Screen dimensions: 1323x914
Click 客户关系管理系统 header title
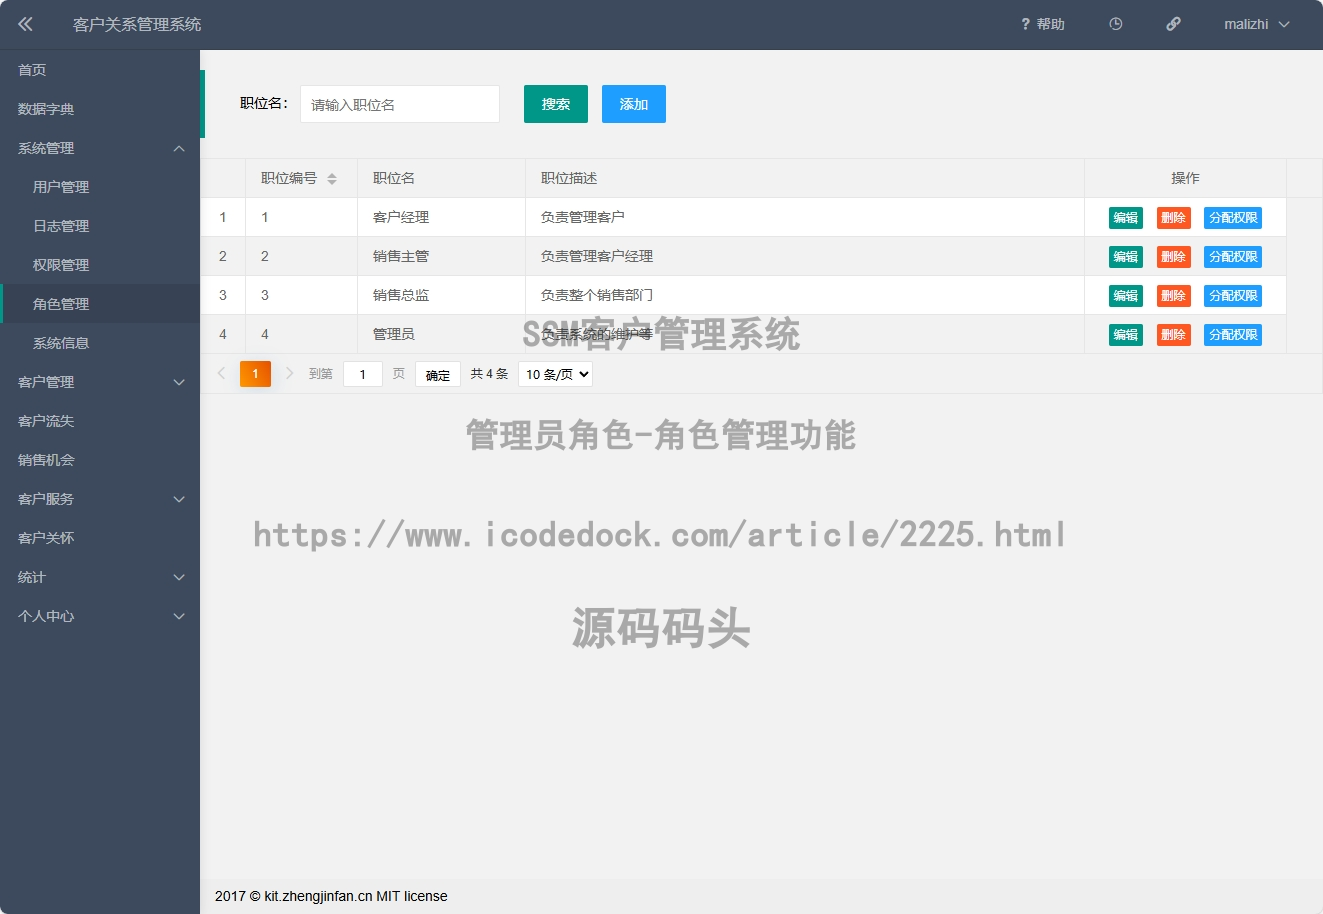click(x=137, y=24)
